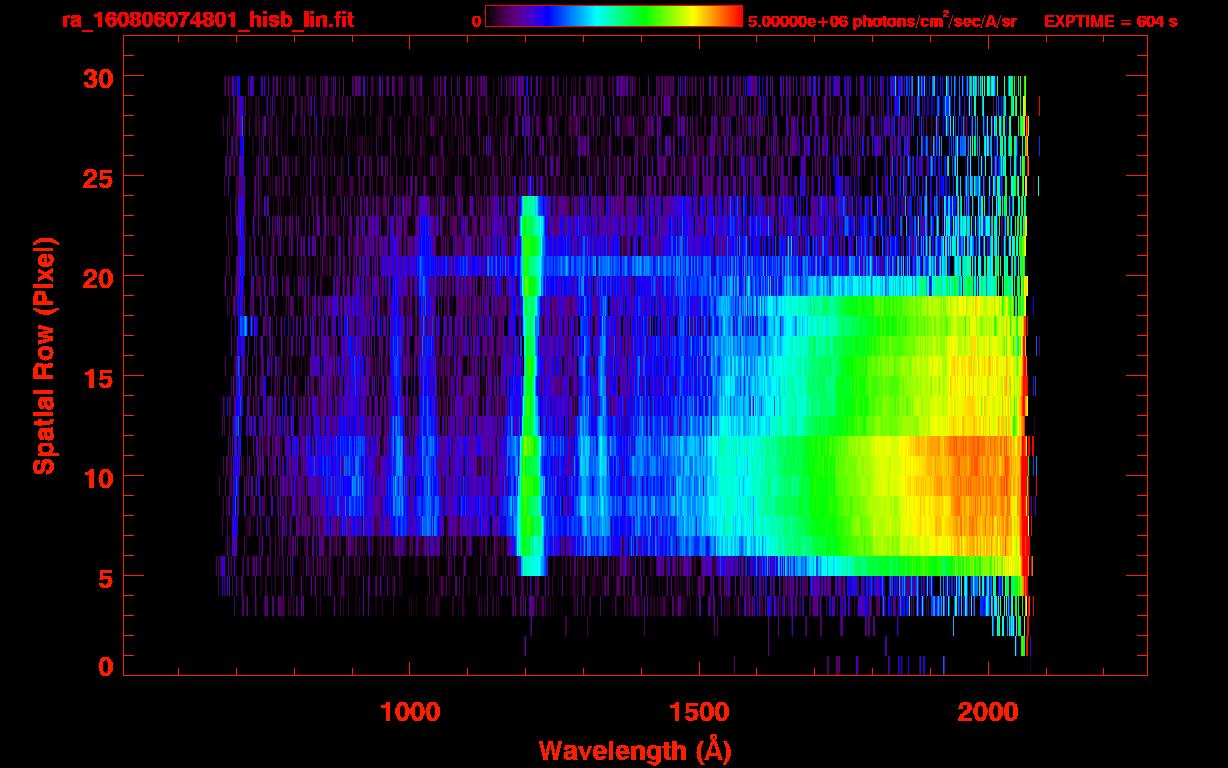The height and width of the screenshot is (768, 1228).
Task: Click the rainbow color scale bar
Action: pos(614,17)
